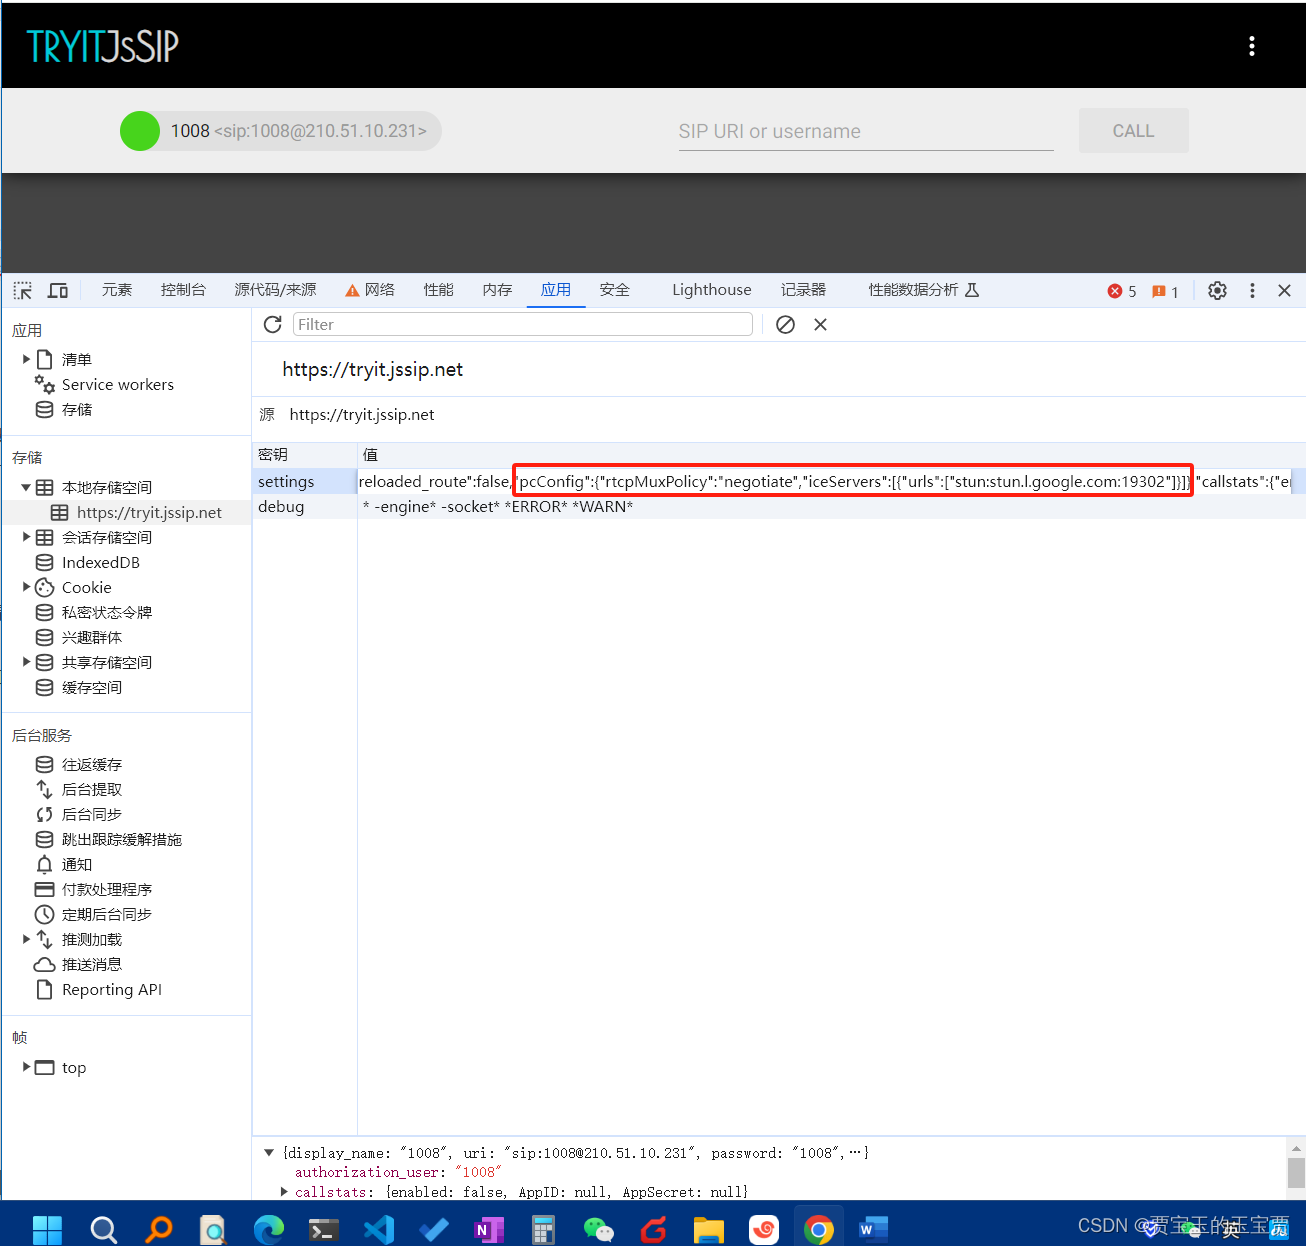Select Service workers in the sidebar
Viewport: 1306px width, 1246px height.
pos(117,384)
